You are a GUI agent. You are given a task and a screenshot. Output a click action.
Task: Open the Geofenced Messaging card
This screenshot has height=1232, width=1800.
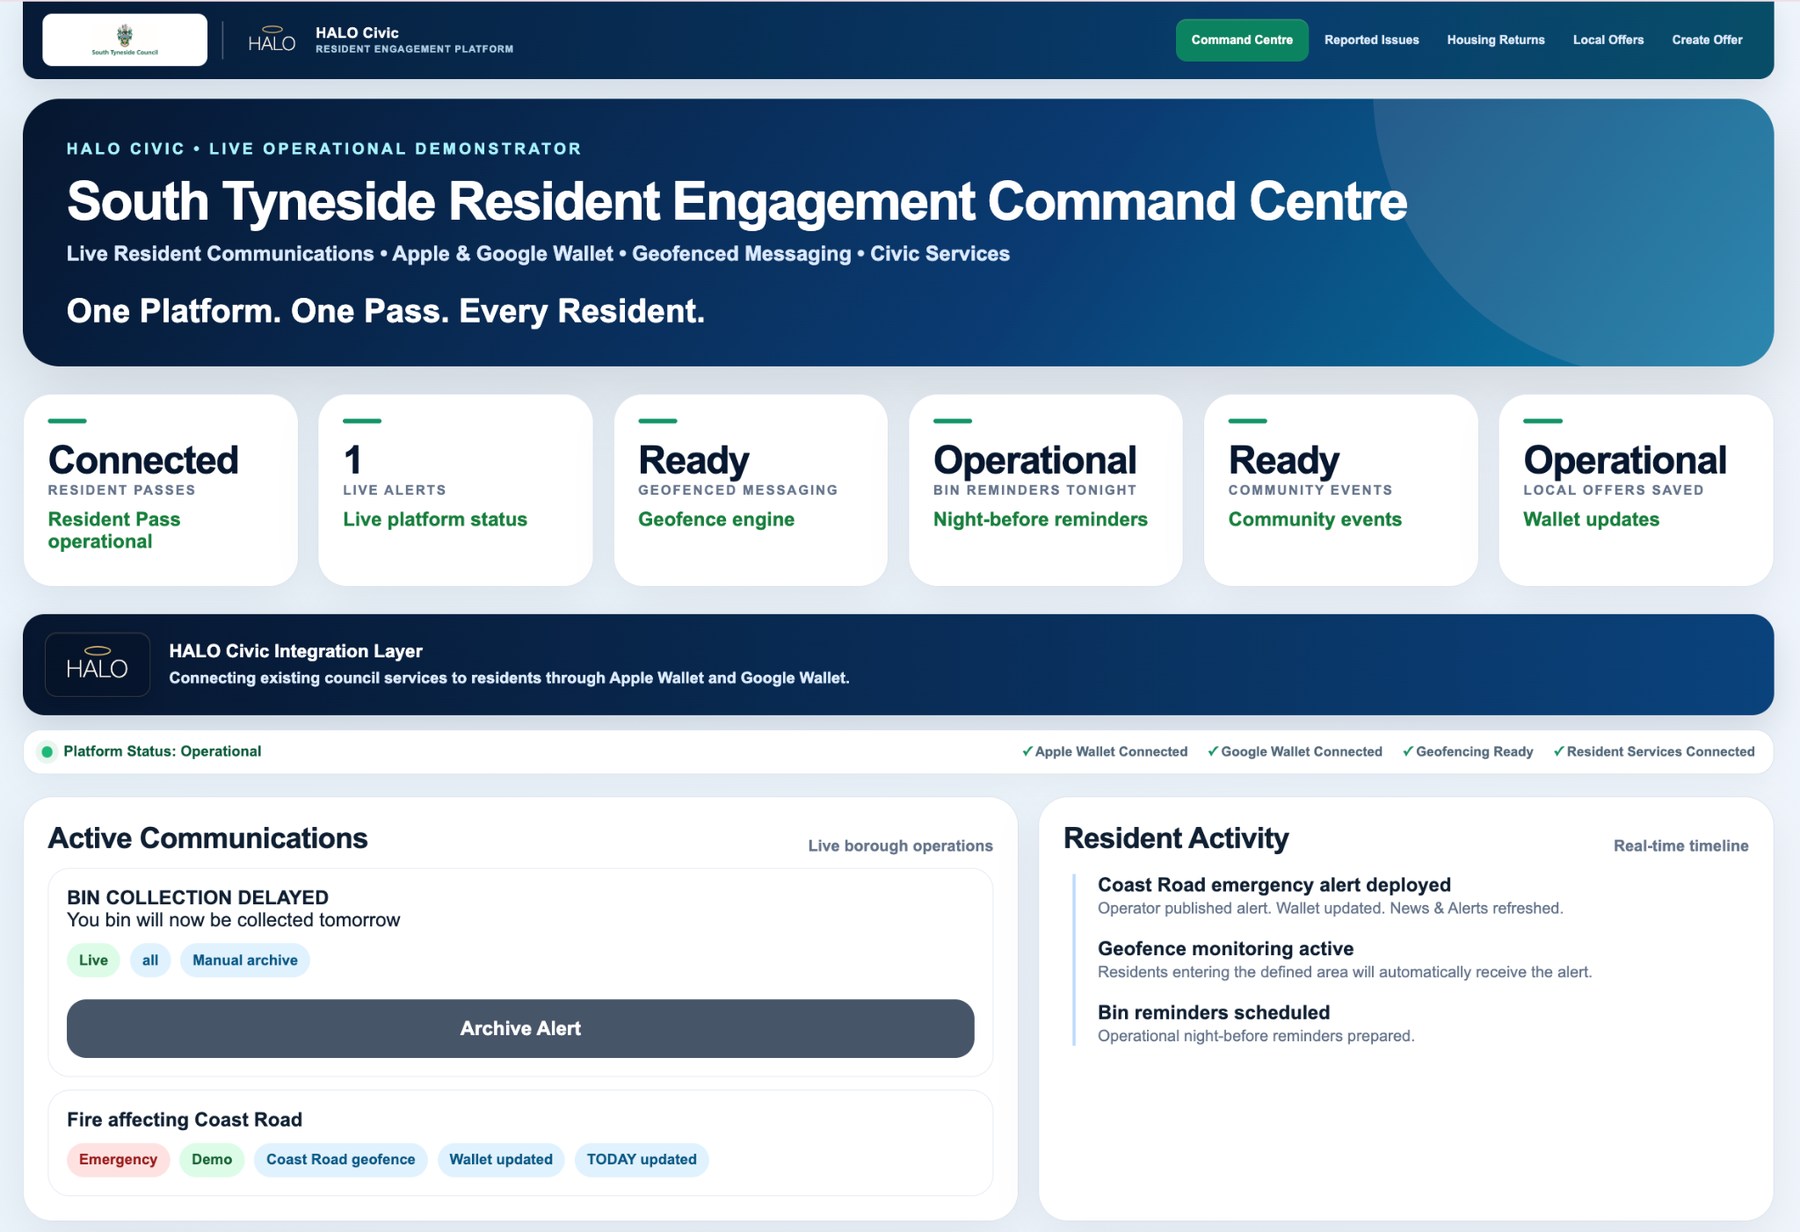coord(751,490)
